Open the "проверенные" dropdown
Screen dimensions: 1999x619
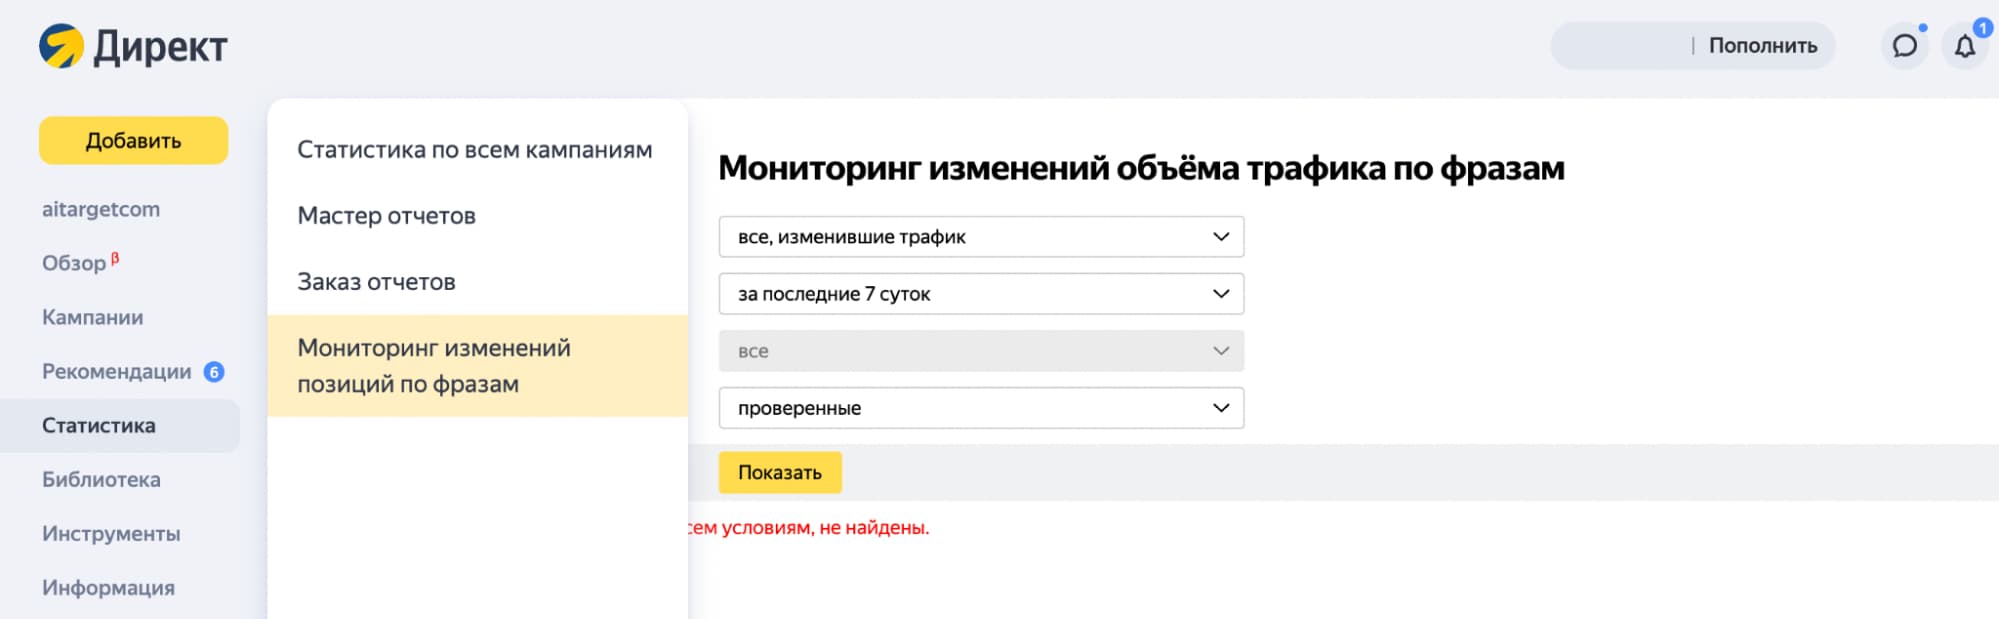[x=980, y=407]
